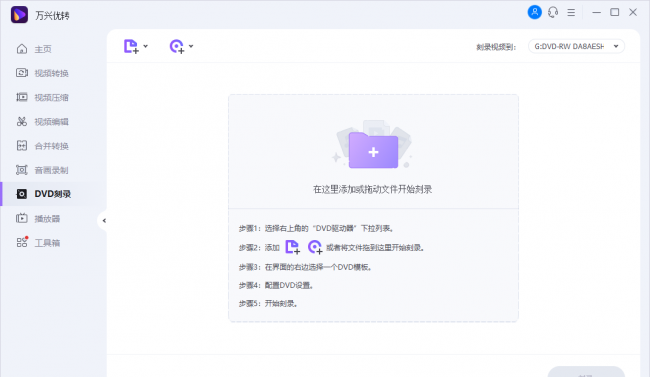Click the 刻录视频到 label
Screen dimensions: 650x377
496,47
